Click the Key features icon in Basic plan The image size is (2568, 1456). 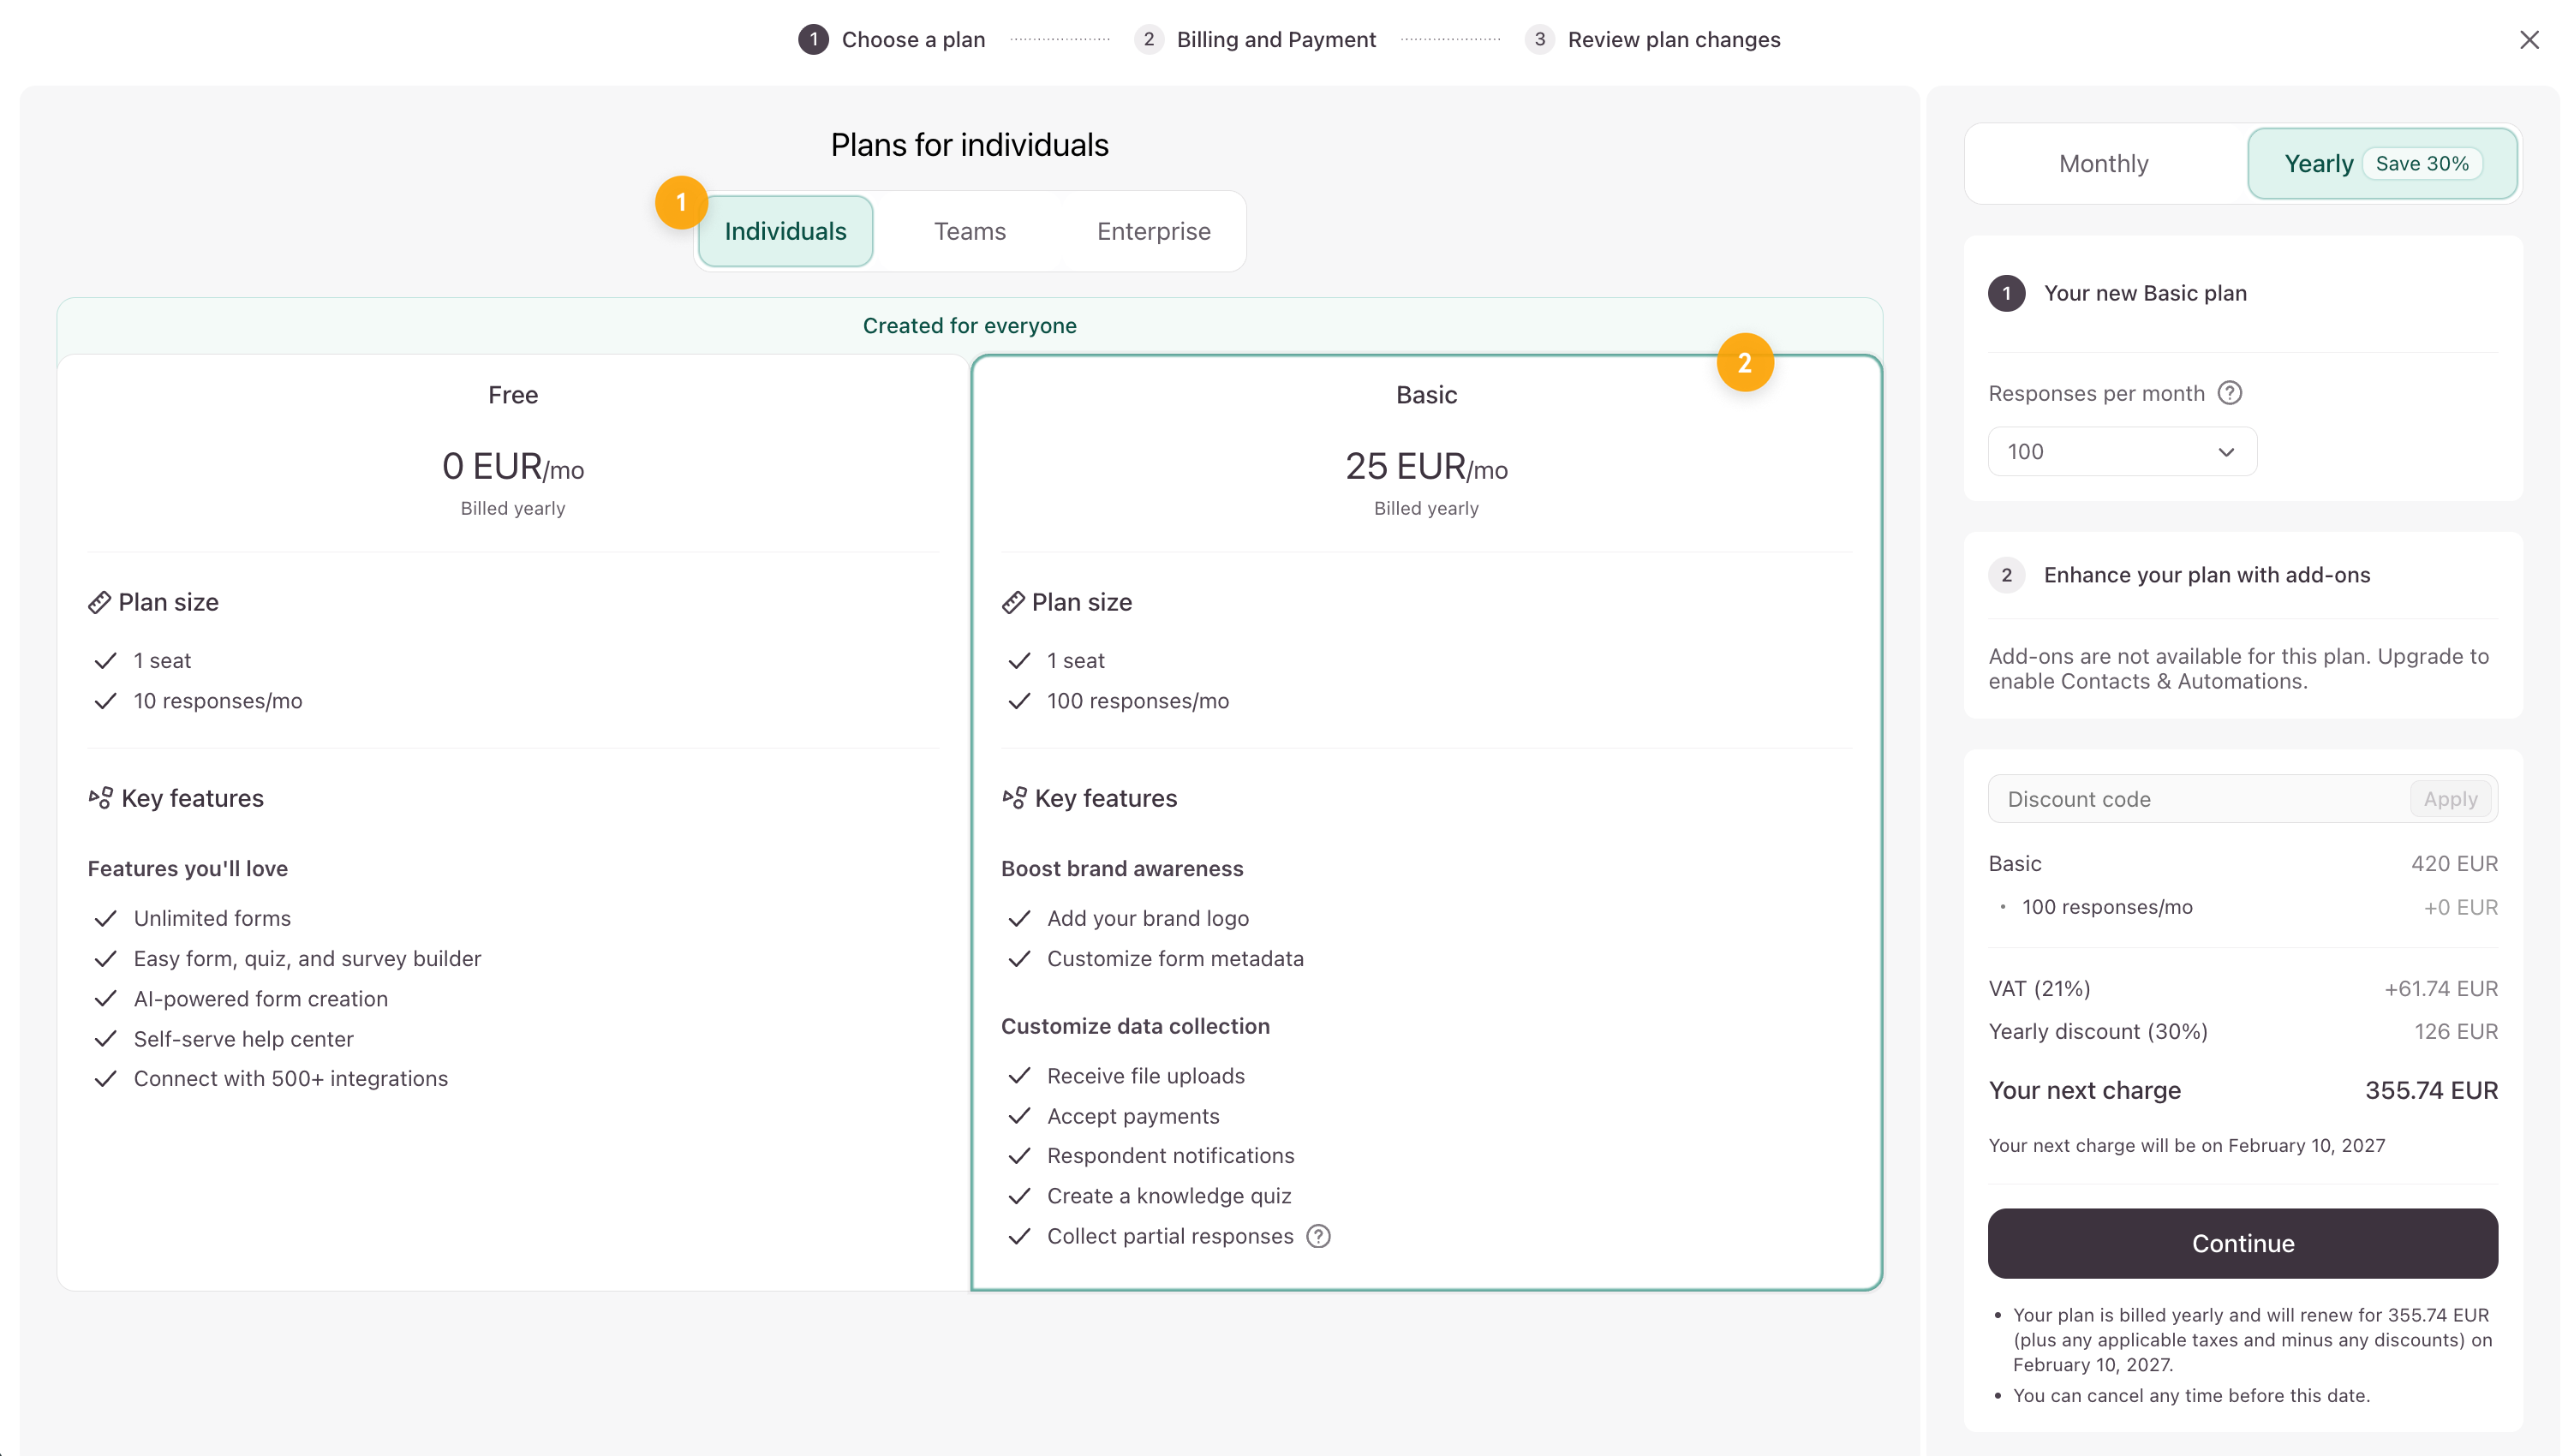coord(1014,798)
